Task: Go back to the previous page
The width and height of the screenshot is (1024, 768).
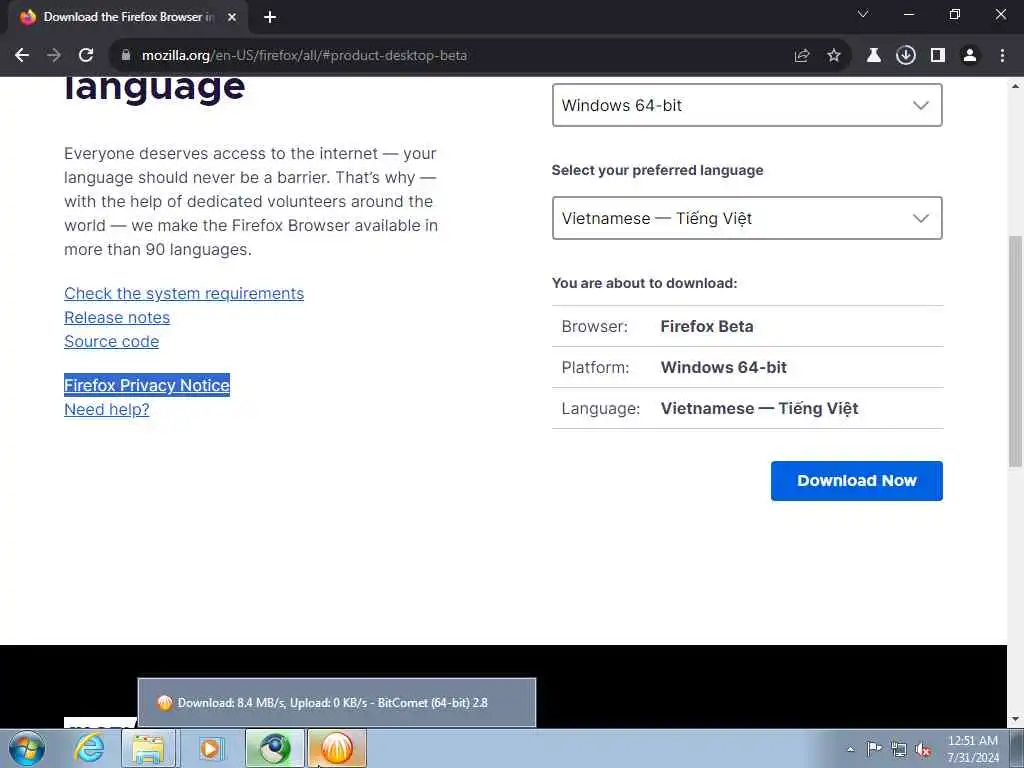Action: [22, 56]
